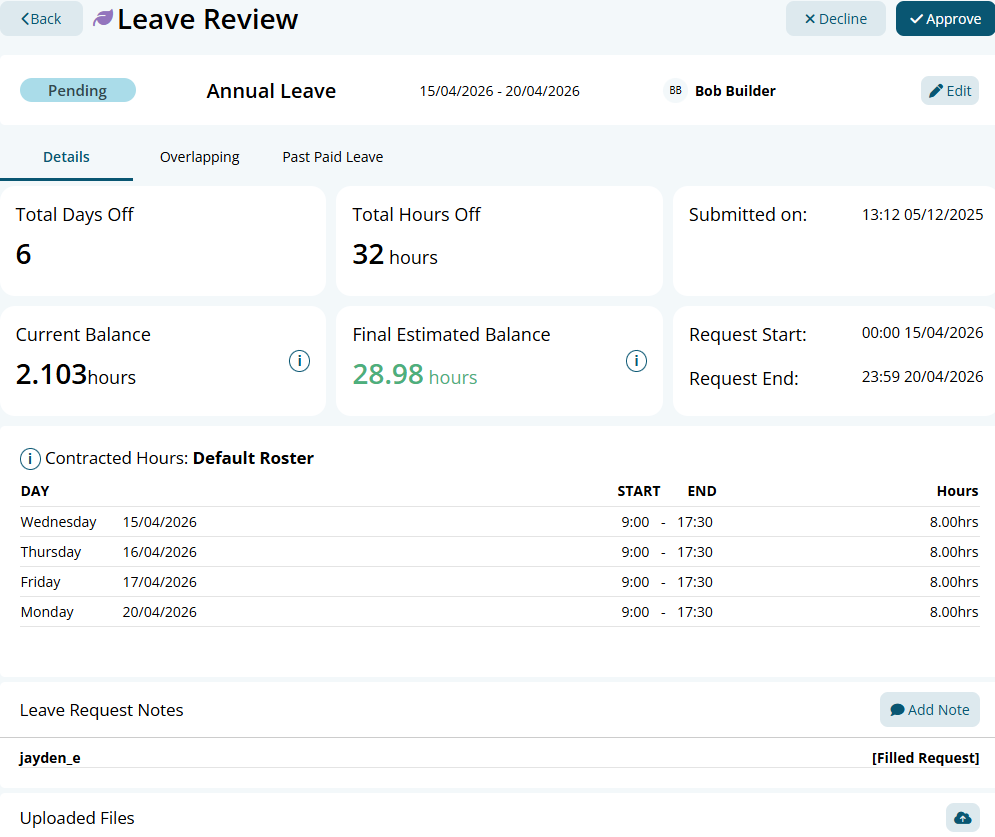Viewport: 995px width, 837px height.
Task: Add a note to the leave request
Action: 929,710
